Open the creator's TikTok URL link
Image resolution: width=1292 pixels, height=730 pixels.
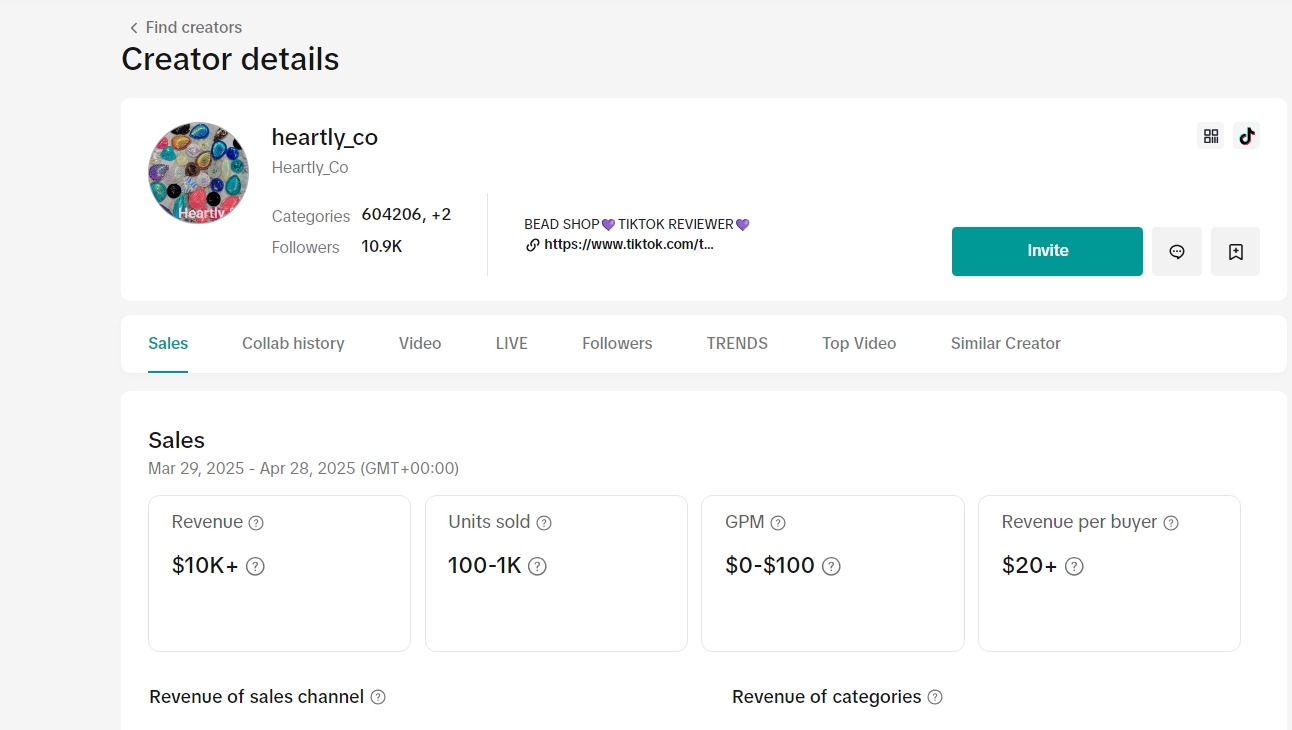pyautogui.click(x=628, y=244)
